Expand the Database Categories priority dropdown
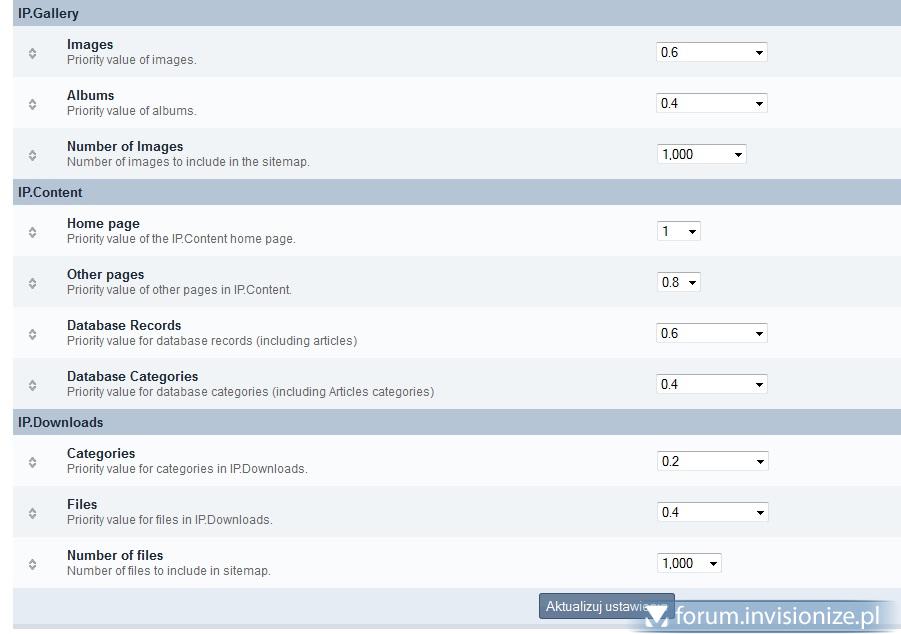Screen dimensions: 901x634 (x=711, y=385)
